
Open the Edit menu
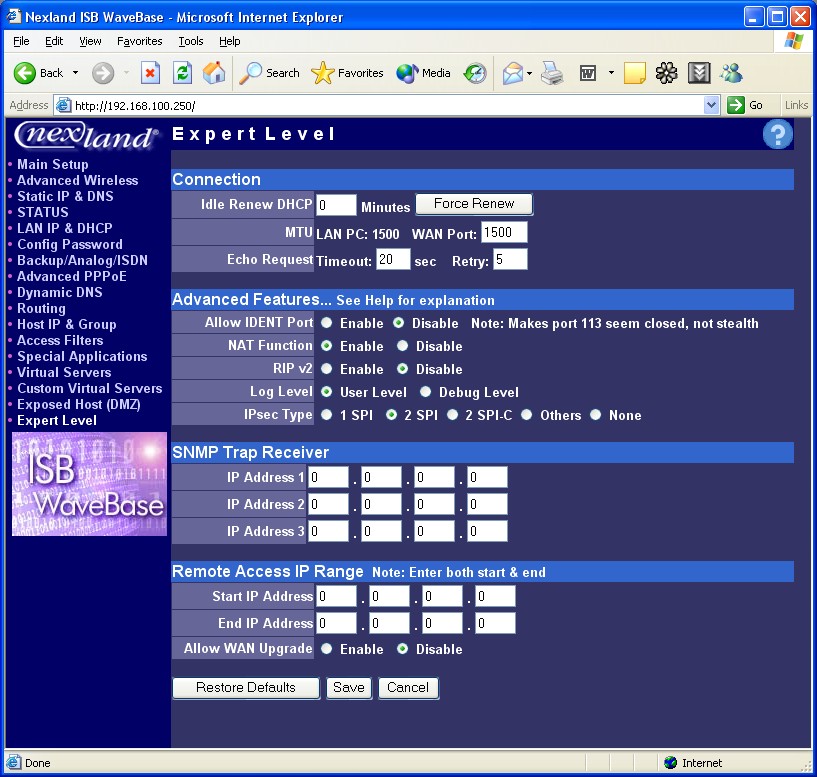[x=54, y=41]
